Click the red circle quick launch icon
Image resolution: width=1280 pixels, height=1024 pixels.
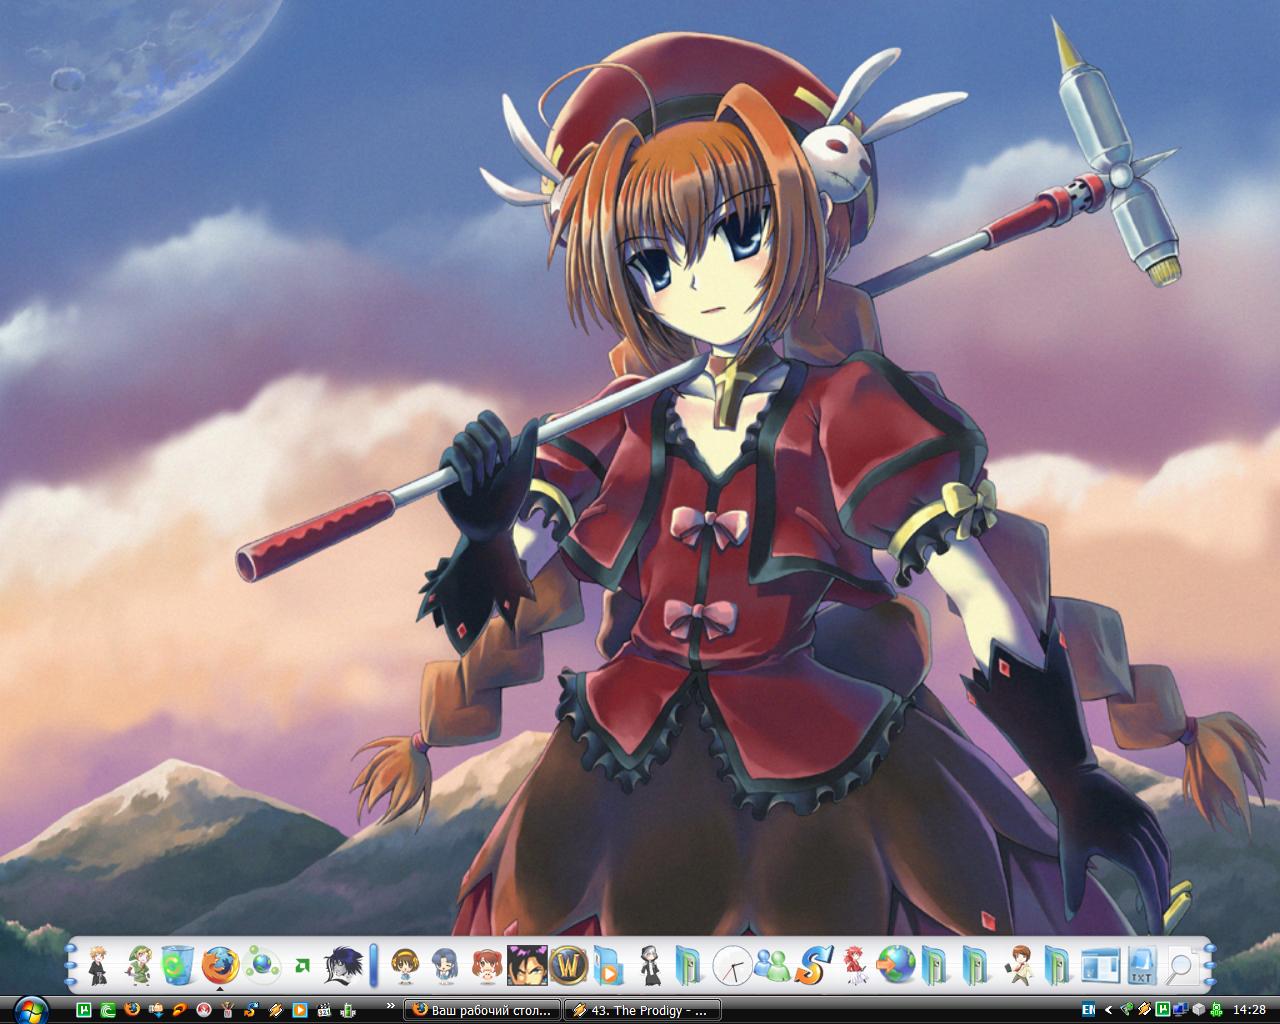[x=204, y=1010]
